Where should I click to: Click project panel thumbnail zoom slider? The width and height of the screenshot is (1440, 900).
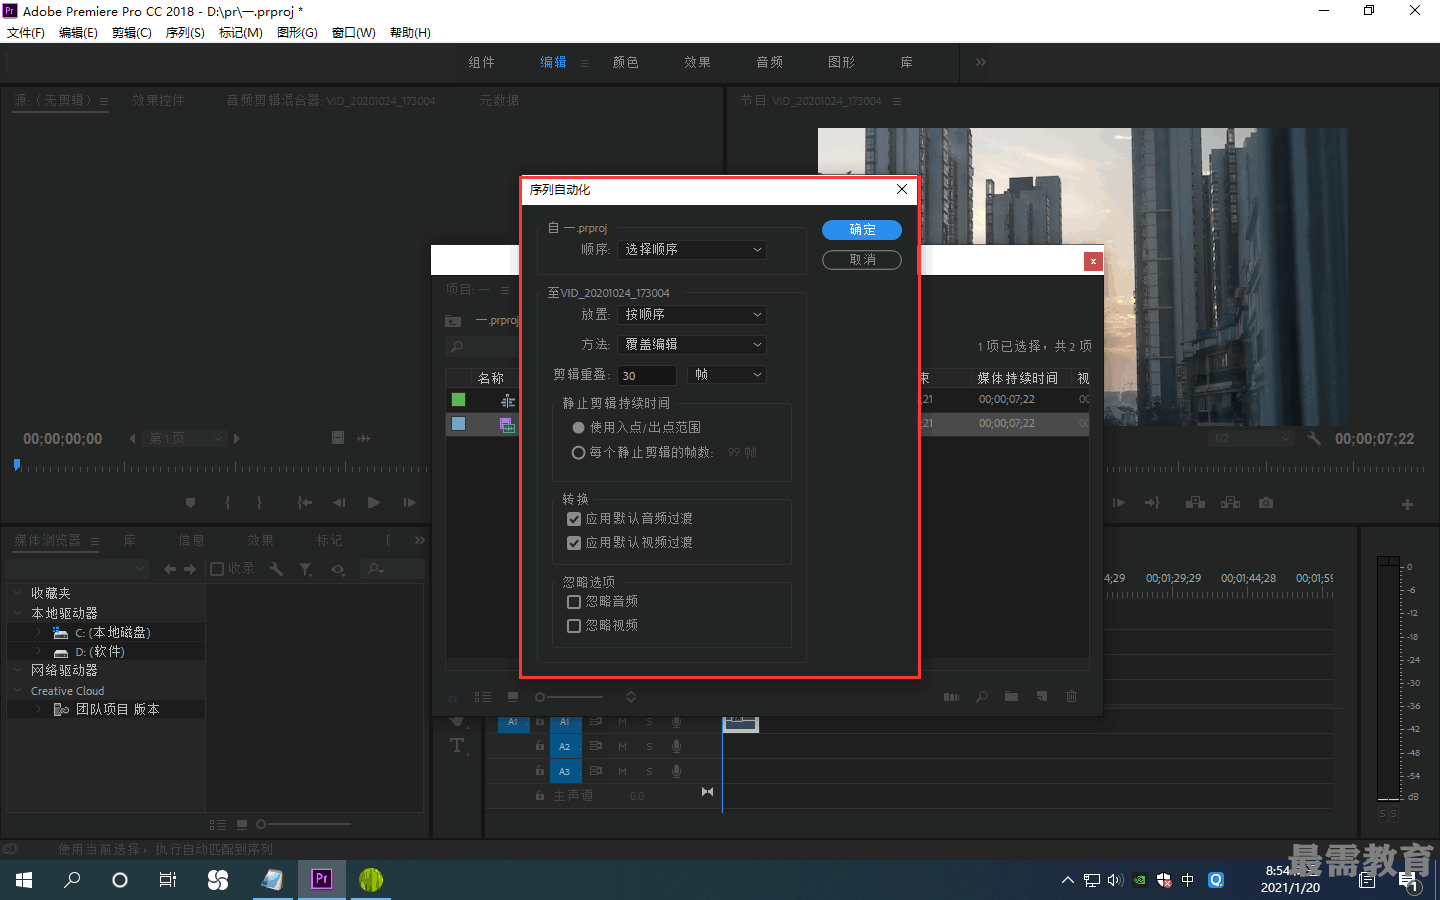coord(569,697)
